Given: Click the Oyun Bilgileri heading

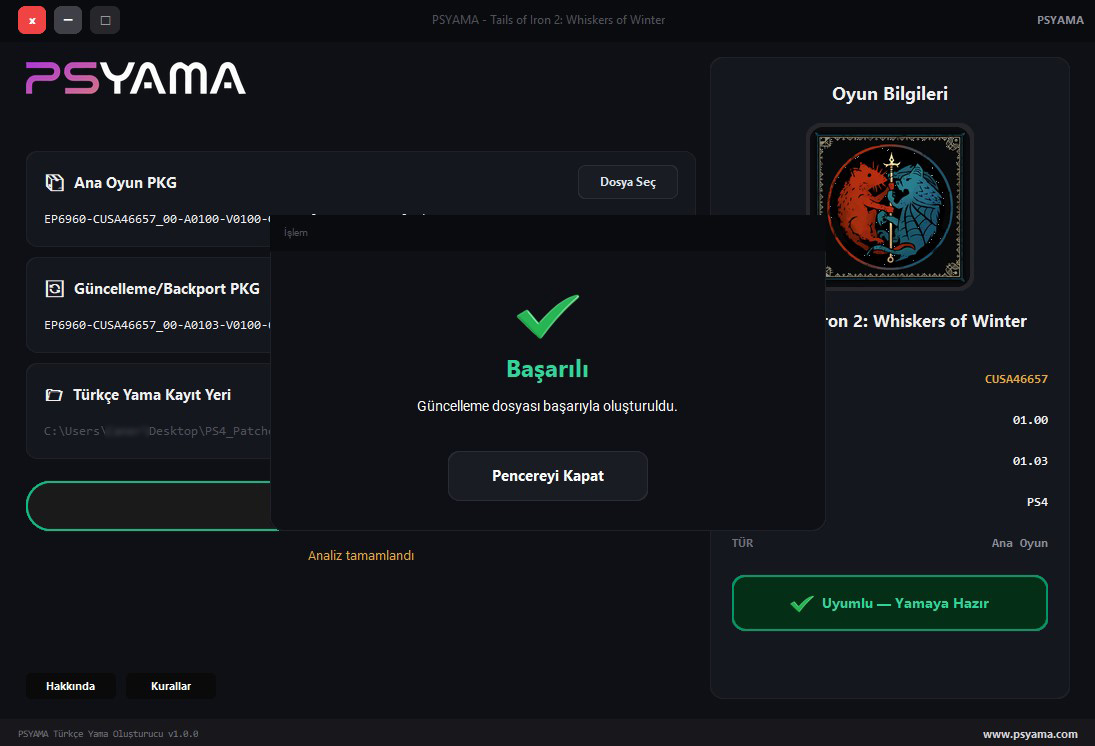Looking at the screenshot, I should pyautogui.click(x=890, y=94).
